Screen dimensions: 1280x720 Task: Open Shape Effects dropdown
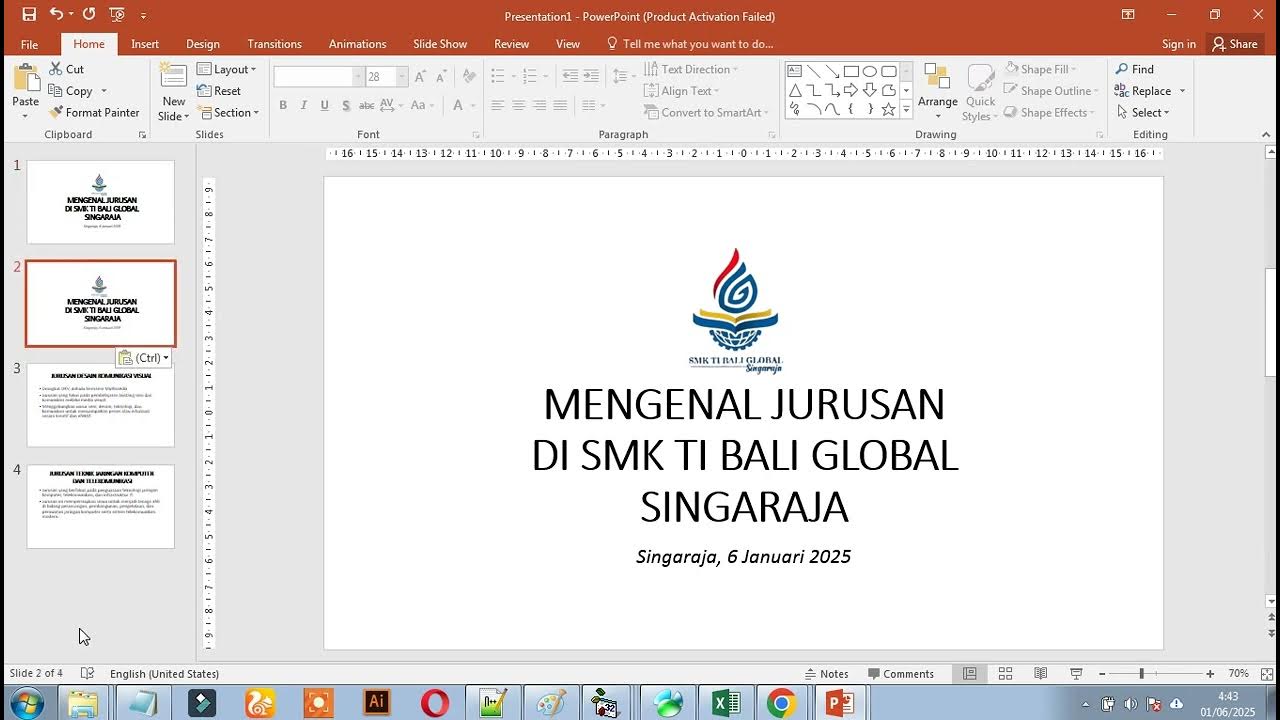tap(1049, 113)
